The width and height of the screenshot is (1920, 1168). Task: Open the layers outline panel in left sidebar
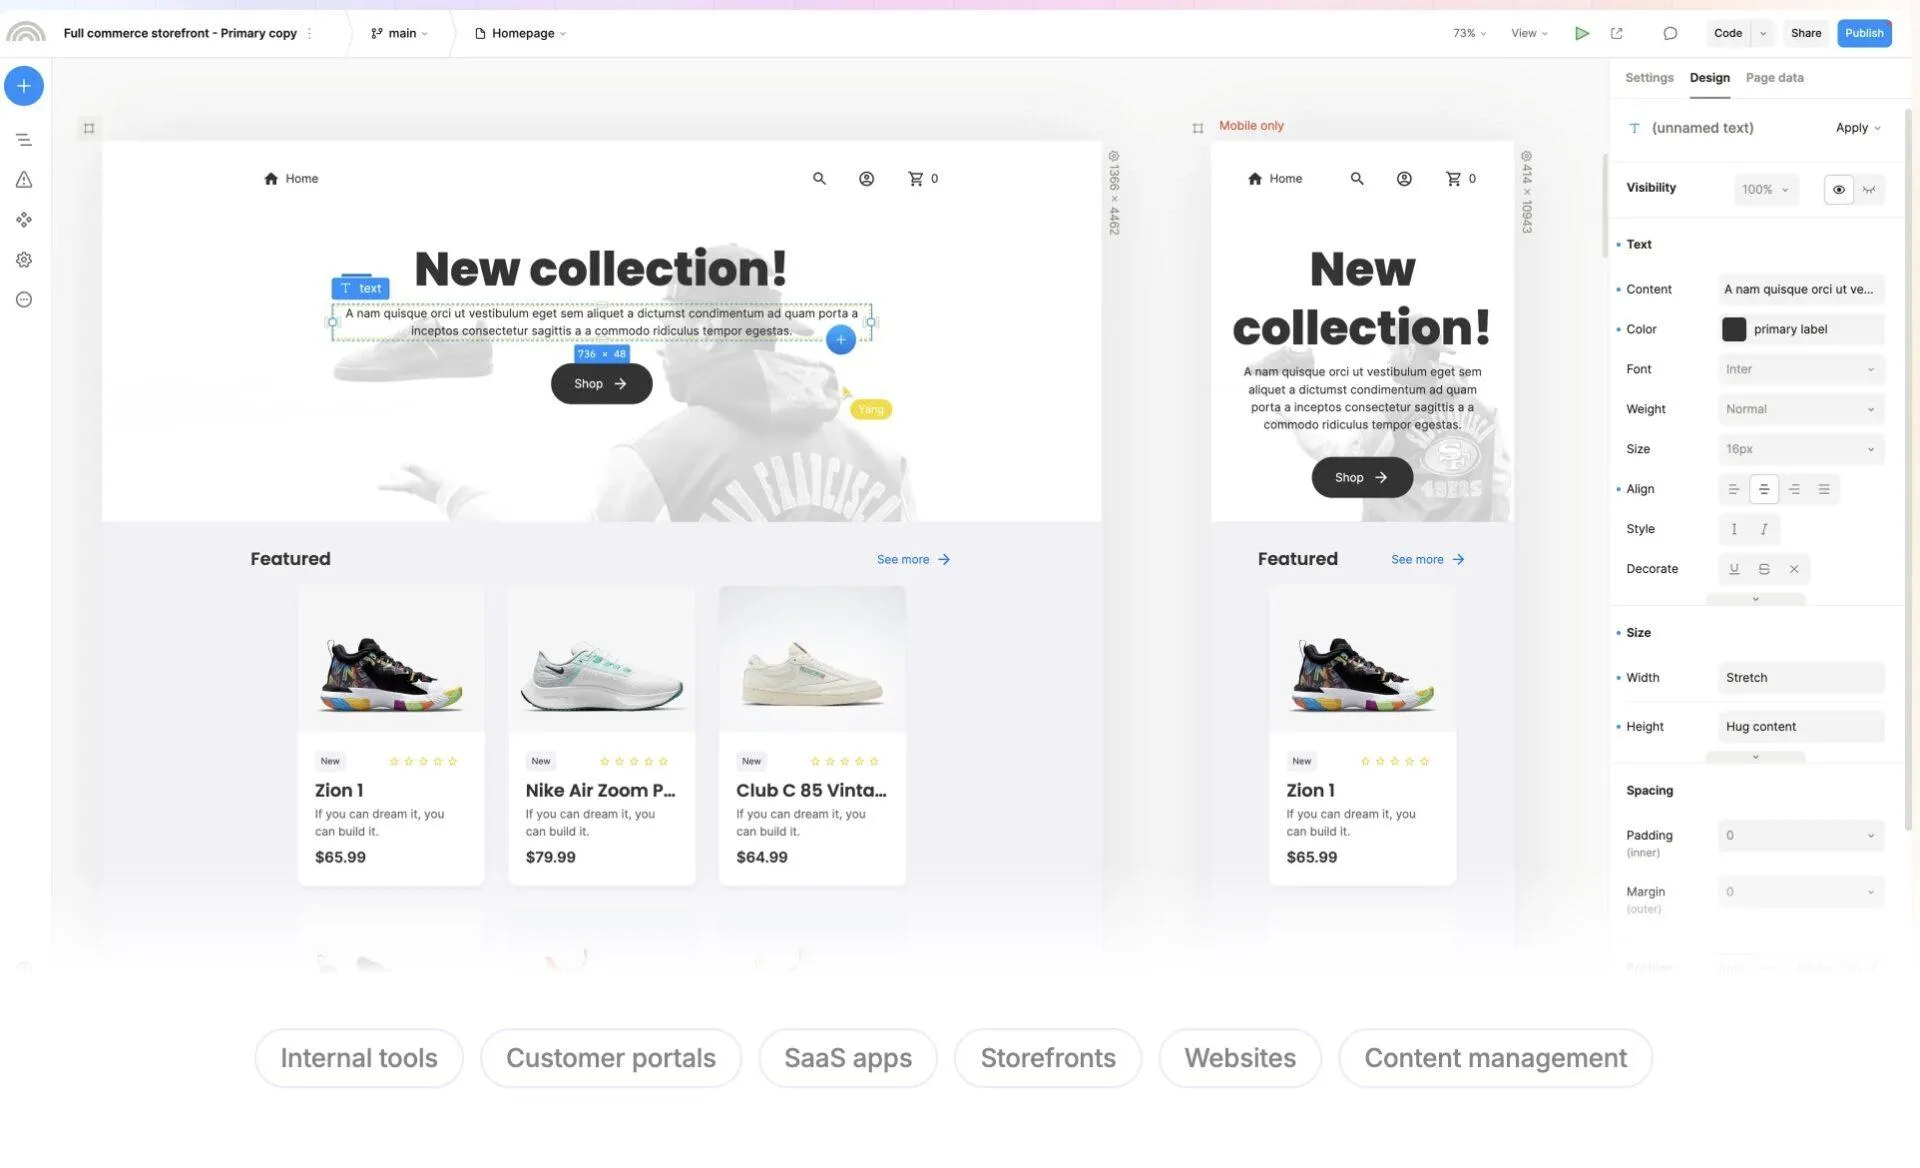[24, 140]
